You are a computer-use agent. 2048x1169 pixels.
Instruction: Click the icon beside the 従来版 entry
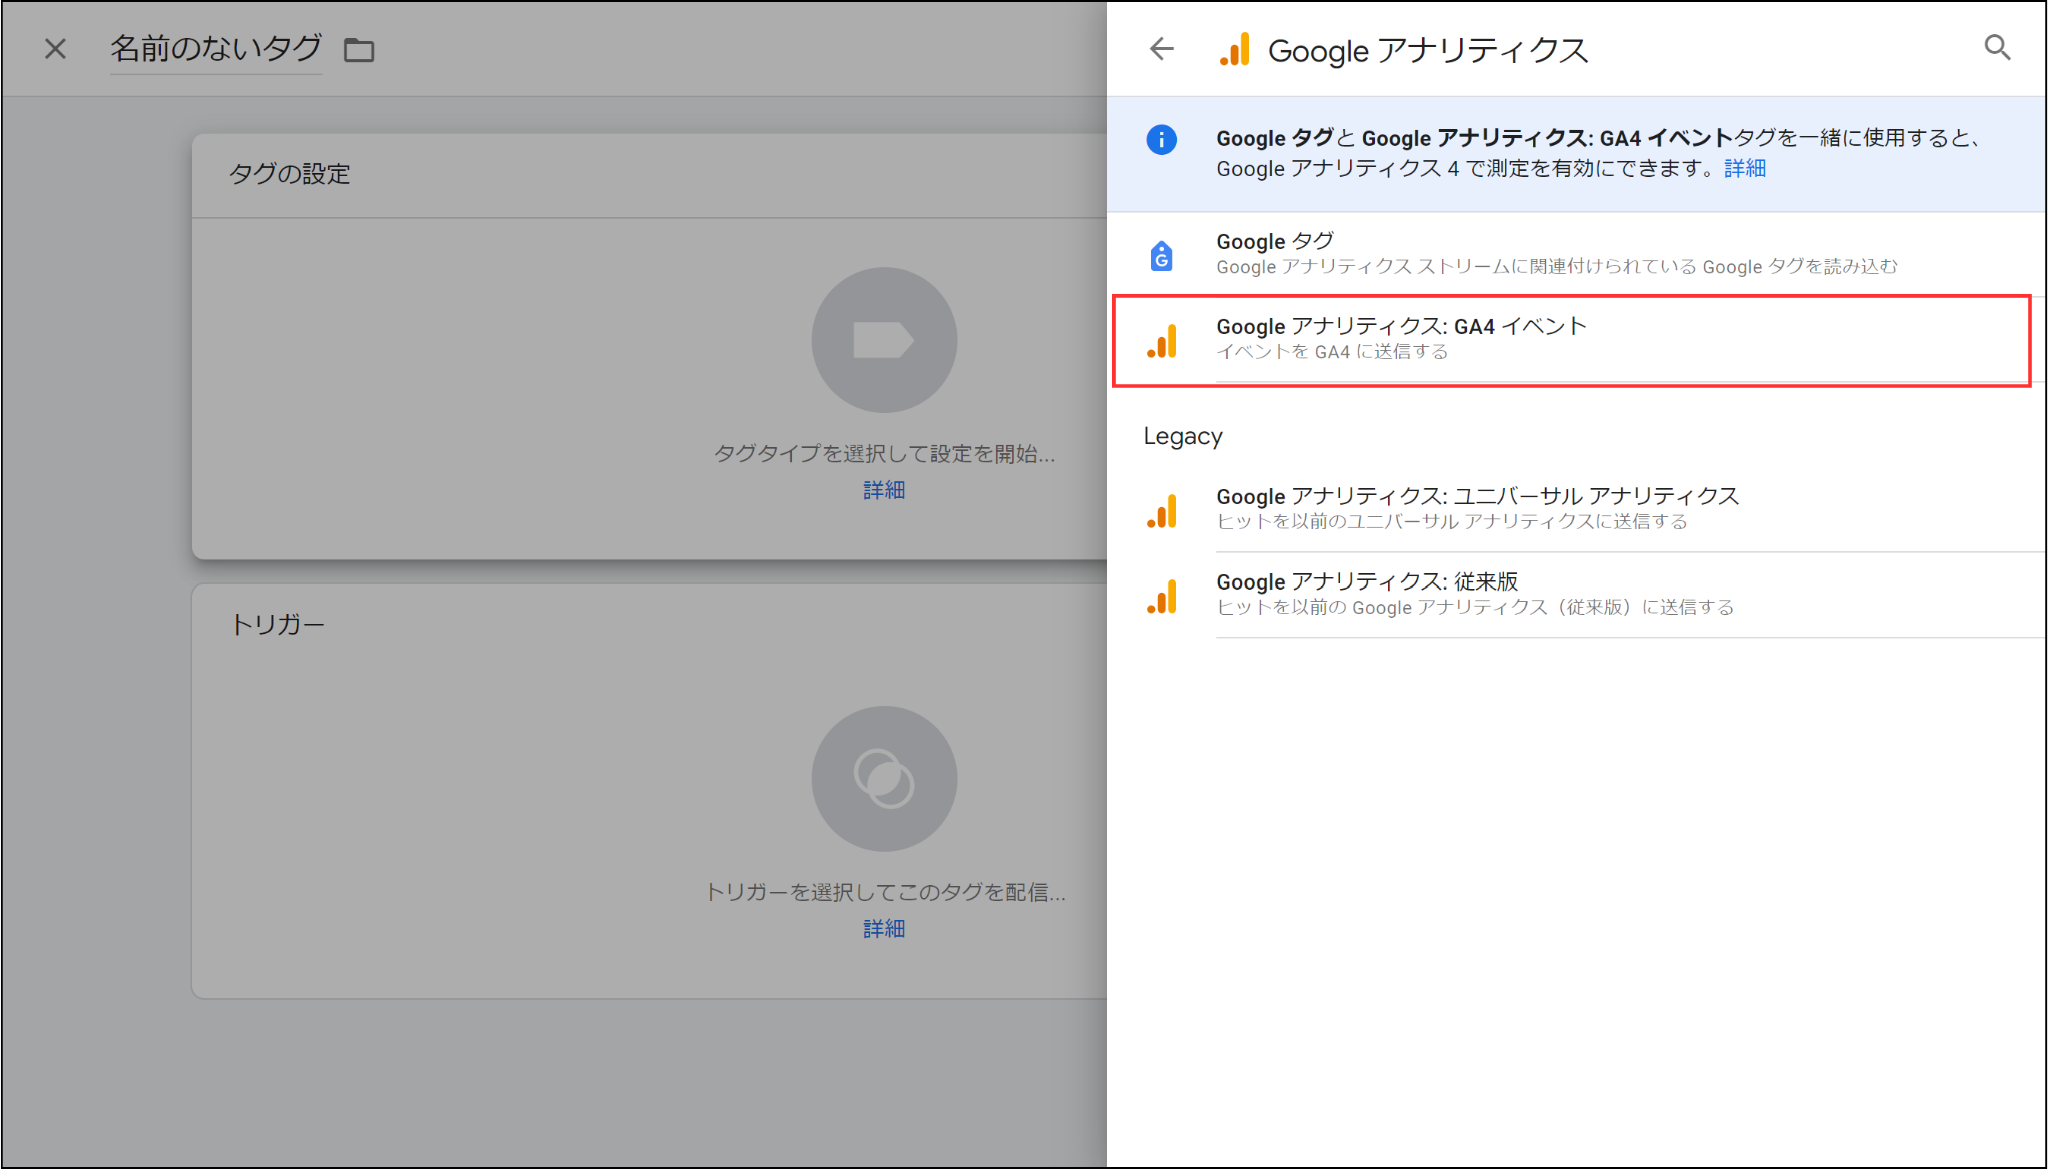point(1162,596)
